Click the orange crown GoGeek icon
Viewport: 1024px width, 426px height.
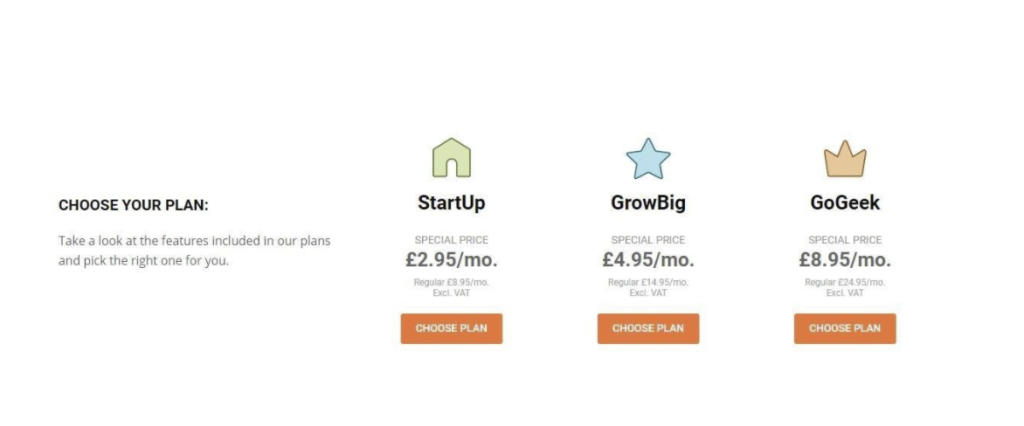coord(844,159)
